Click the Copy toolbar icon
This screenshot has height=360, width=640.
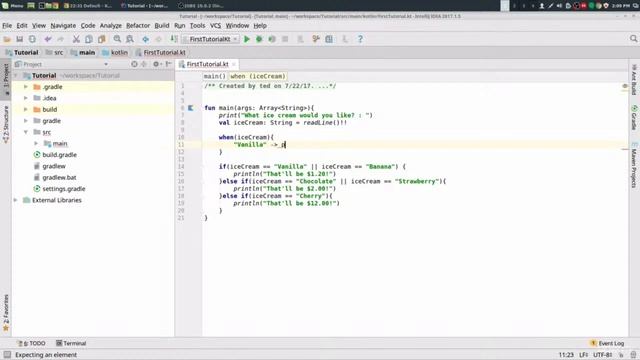click(89, 39)
